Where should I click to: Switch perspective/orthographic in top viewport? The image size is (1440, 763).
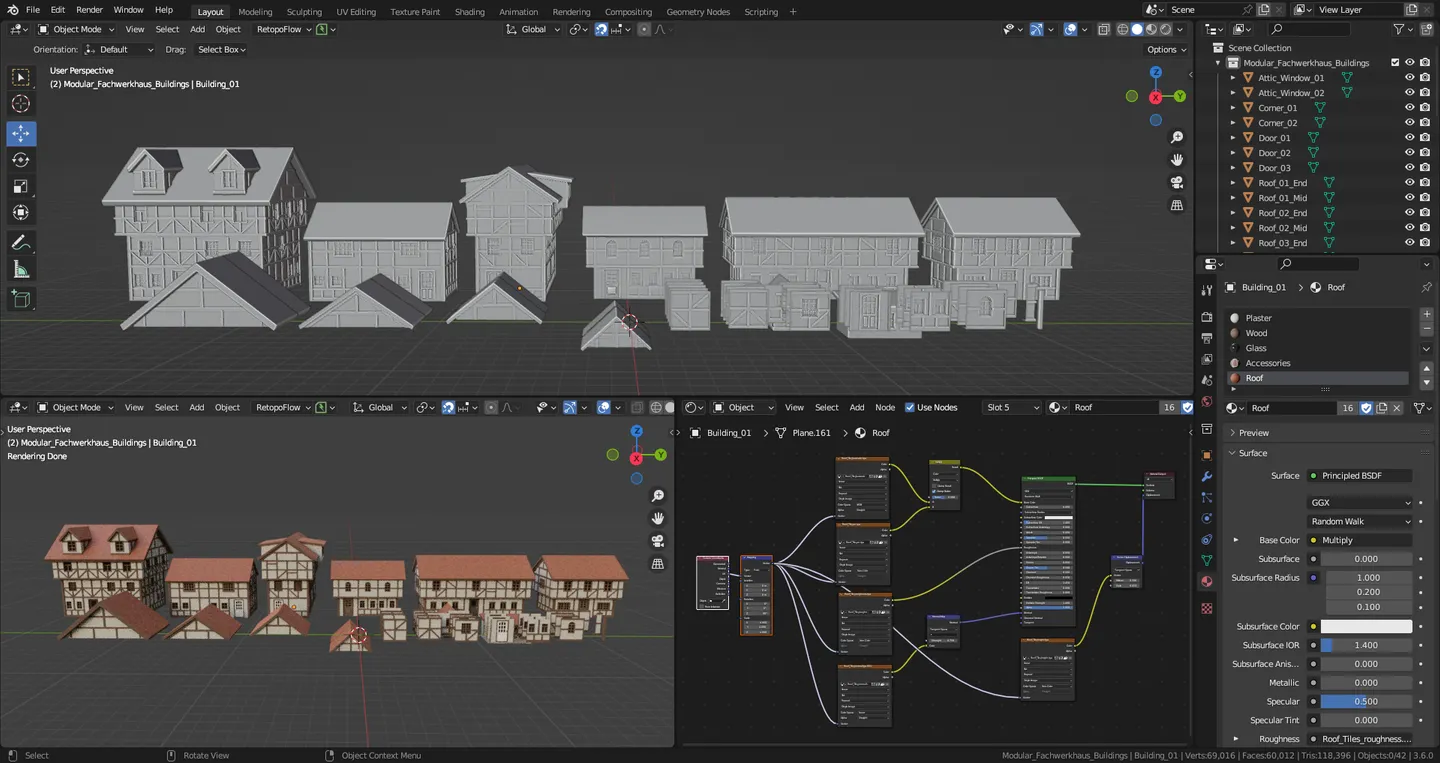click(1177, 205)
